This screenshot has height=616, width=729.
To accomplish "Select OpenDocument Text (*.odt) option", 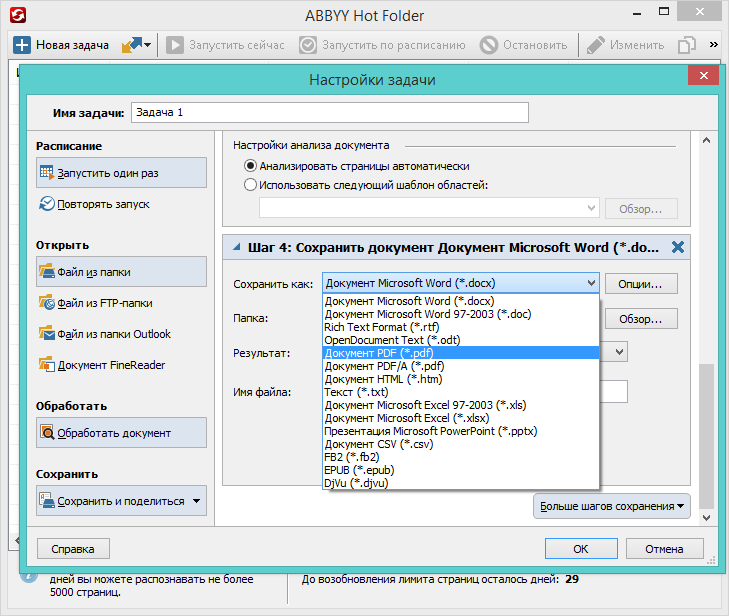I will point(461,340).
